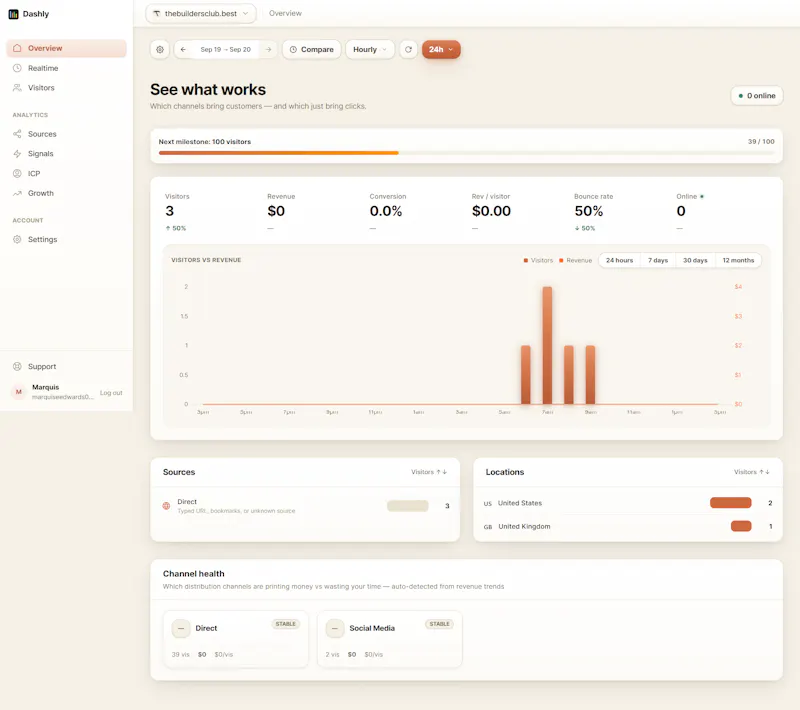Viewport: 800px width, 710px height.
Task: Toggle Visitors series in chart legend
Action: tap(538, 260)
